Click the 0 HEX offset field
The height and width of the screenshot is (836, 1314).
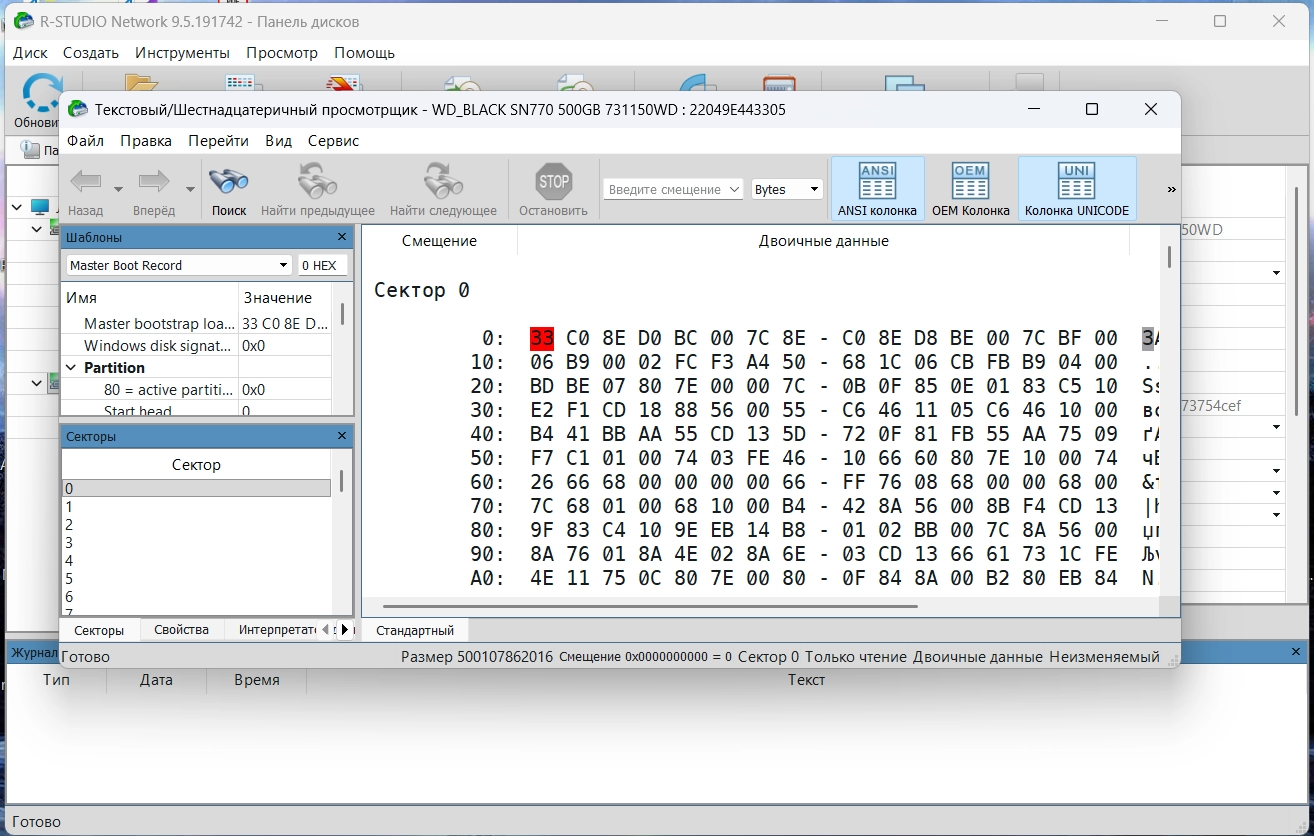click(x=323, y=265)
